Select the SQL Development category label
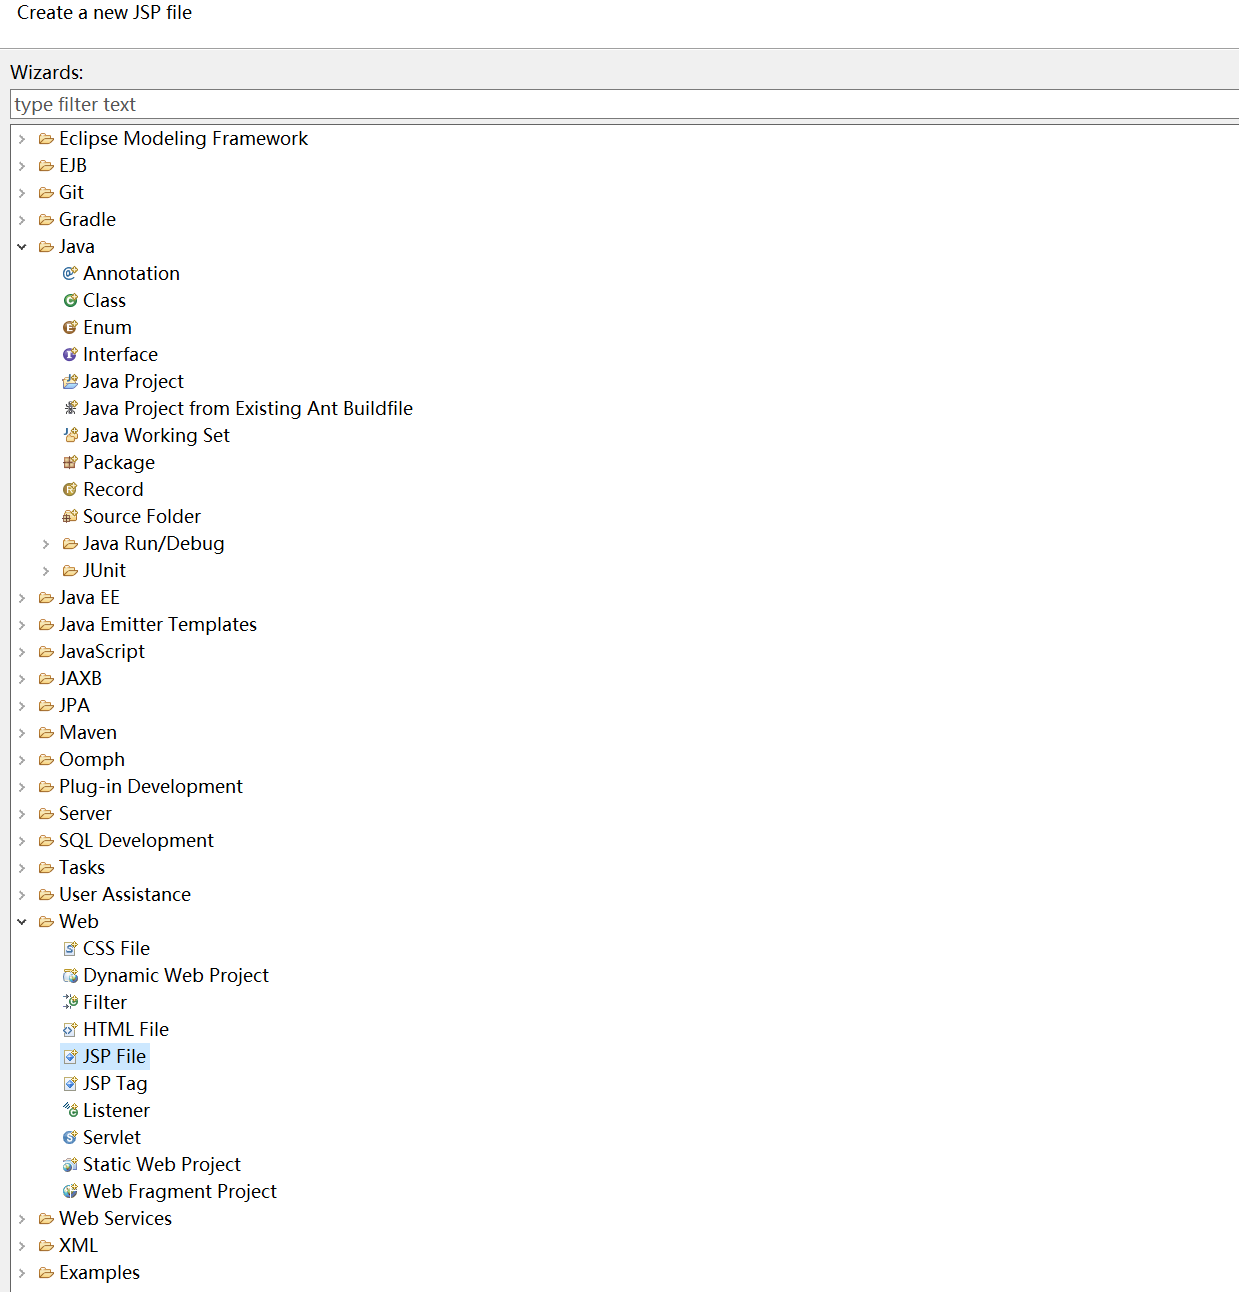The image size is (1239, 1292). [x=136, y=840]
